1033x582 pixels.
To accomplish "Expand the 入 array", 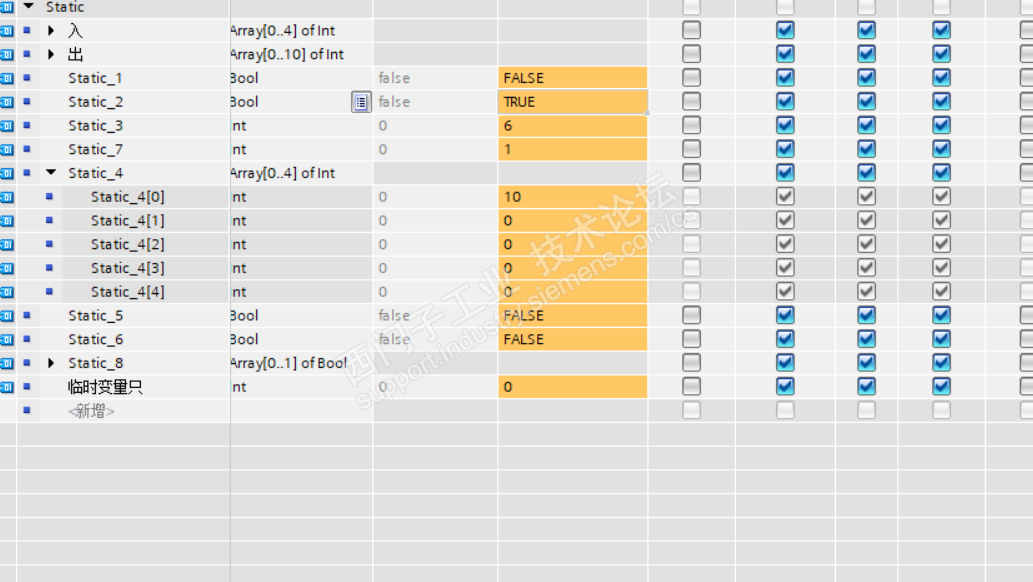I will pyautogui.click(x=52, y=31).
